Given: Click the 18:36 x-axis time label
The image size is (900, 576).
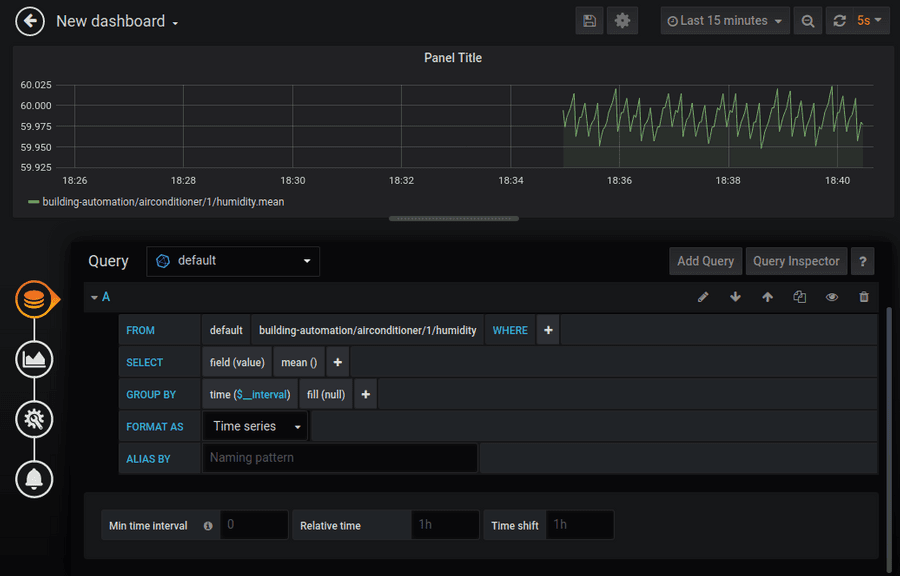Looking at the screenshot, I should pyautogui.click(x=619, y=181).
